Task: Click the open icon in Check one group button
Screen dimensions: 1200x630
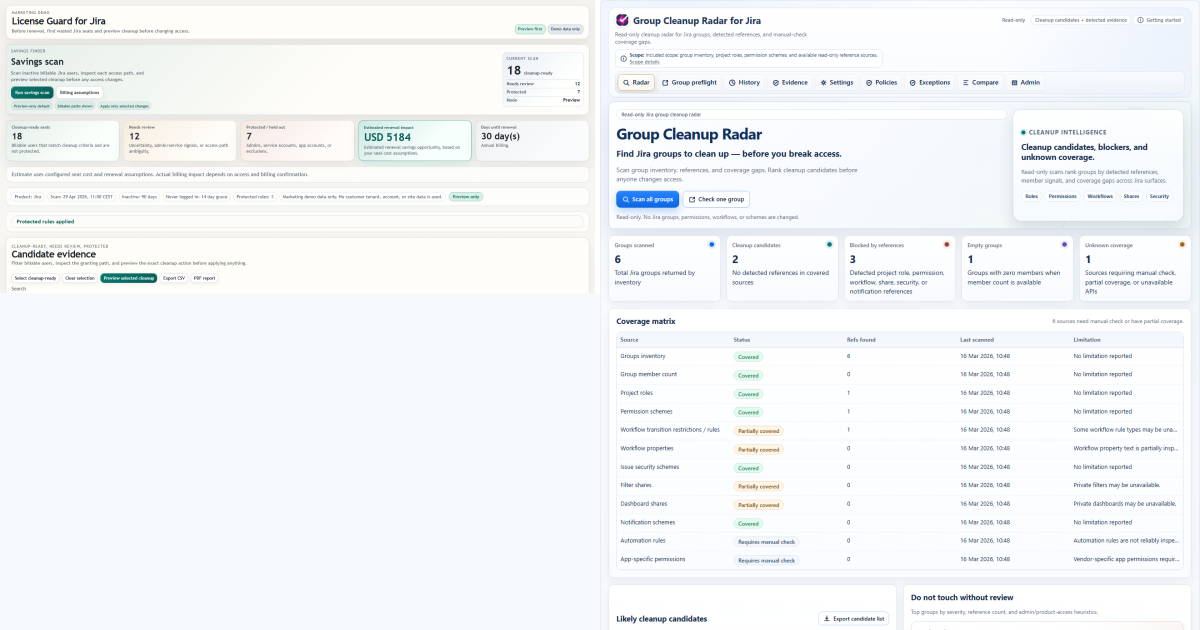Action: pyautogui.click(x=692, y=199)
